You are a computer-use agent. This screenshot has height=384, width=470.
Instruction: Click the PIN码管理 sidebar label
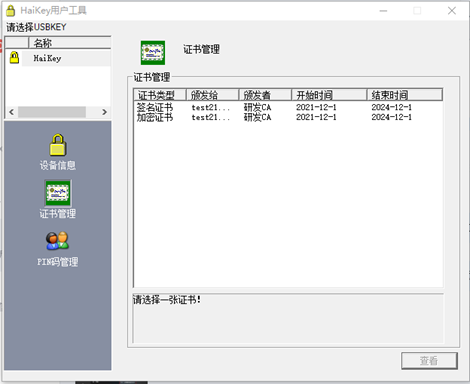(x=58, y=262)
